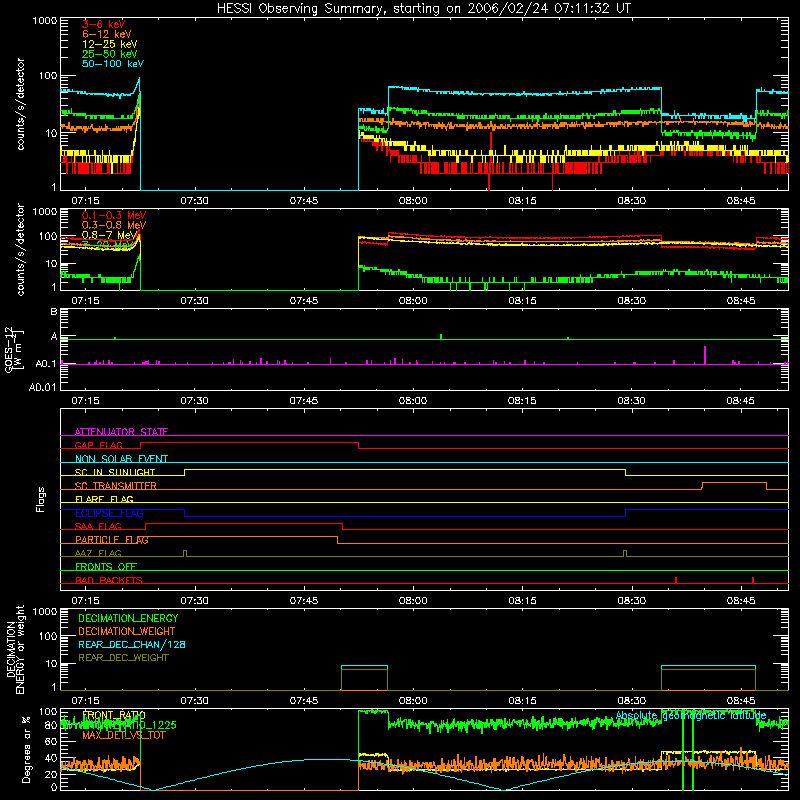Click the REAR_DEC_CHAN/128 legend label

[132, 644]
